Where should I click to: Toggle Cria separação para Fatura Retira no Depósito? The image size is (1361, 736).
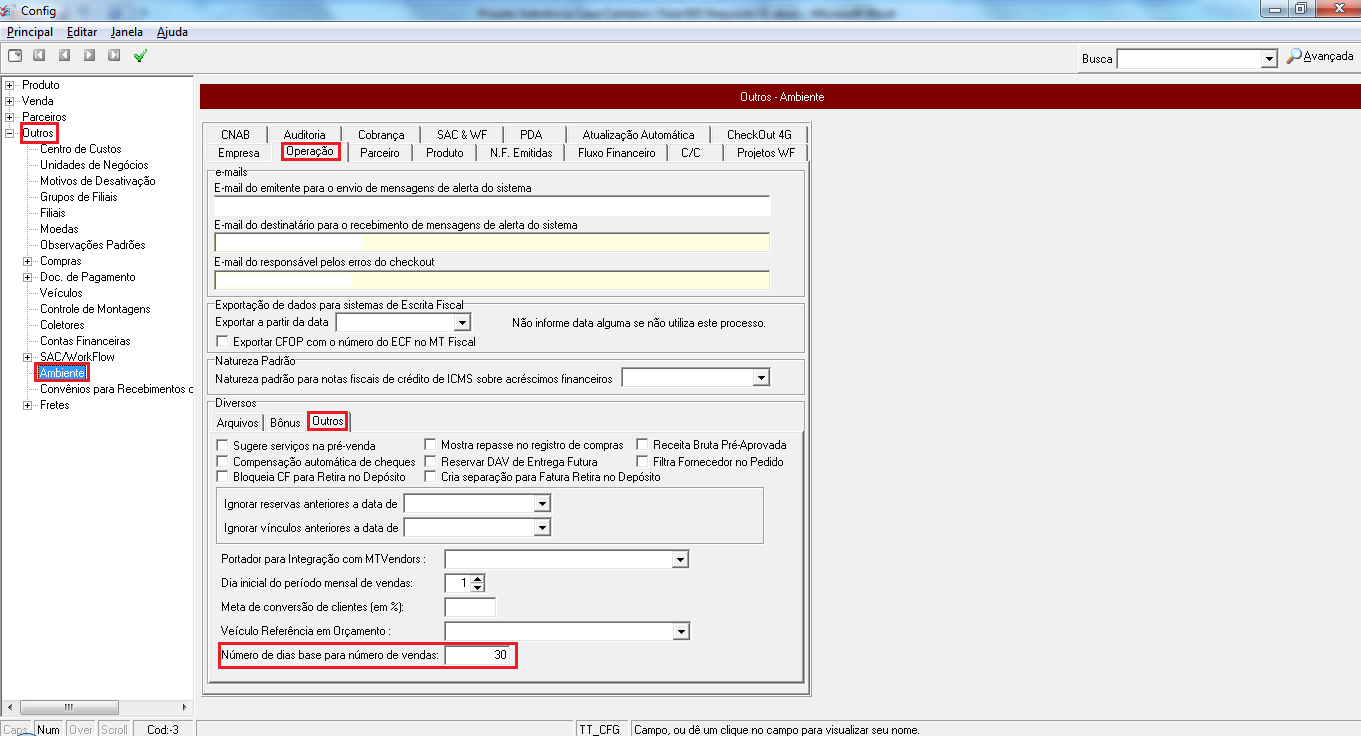pyautogui.click(x=430, y=478)
